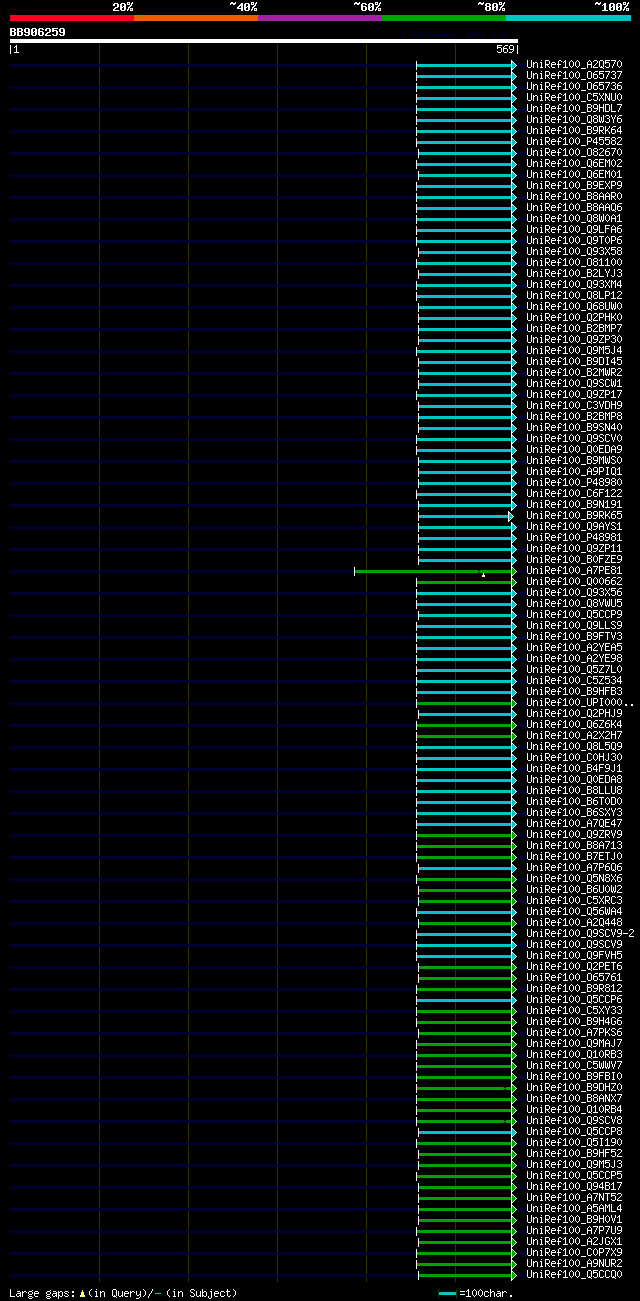640x1301 pixels.
Task: Select the UniRef100_Q9LFA6 label
Action: pos(574,229)
